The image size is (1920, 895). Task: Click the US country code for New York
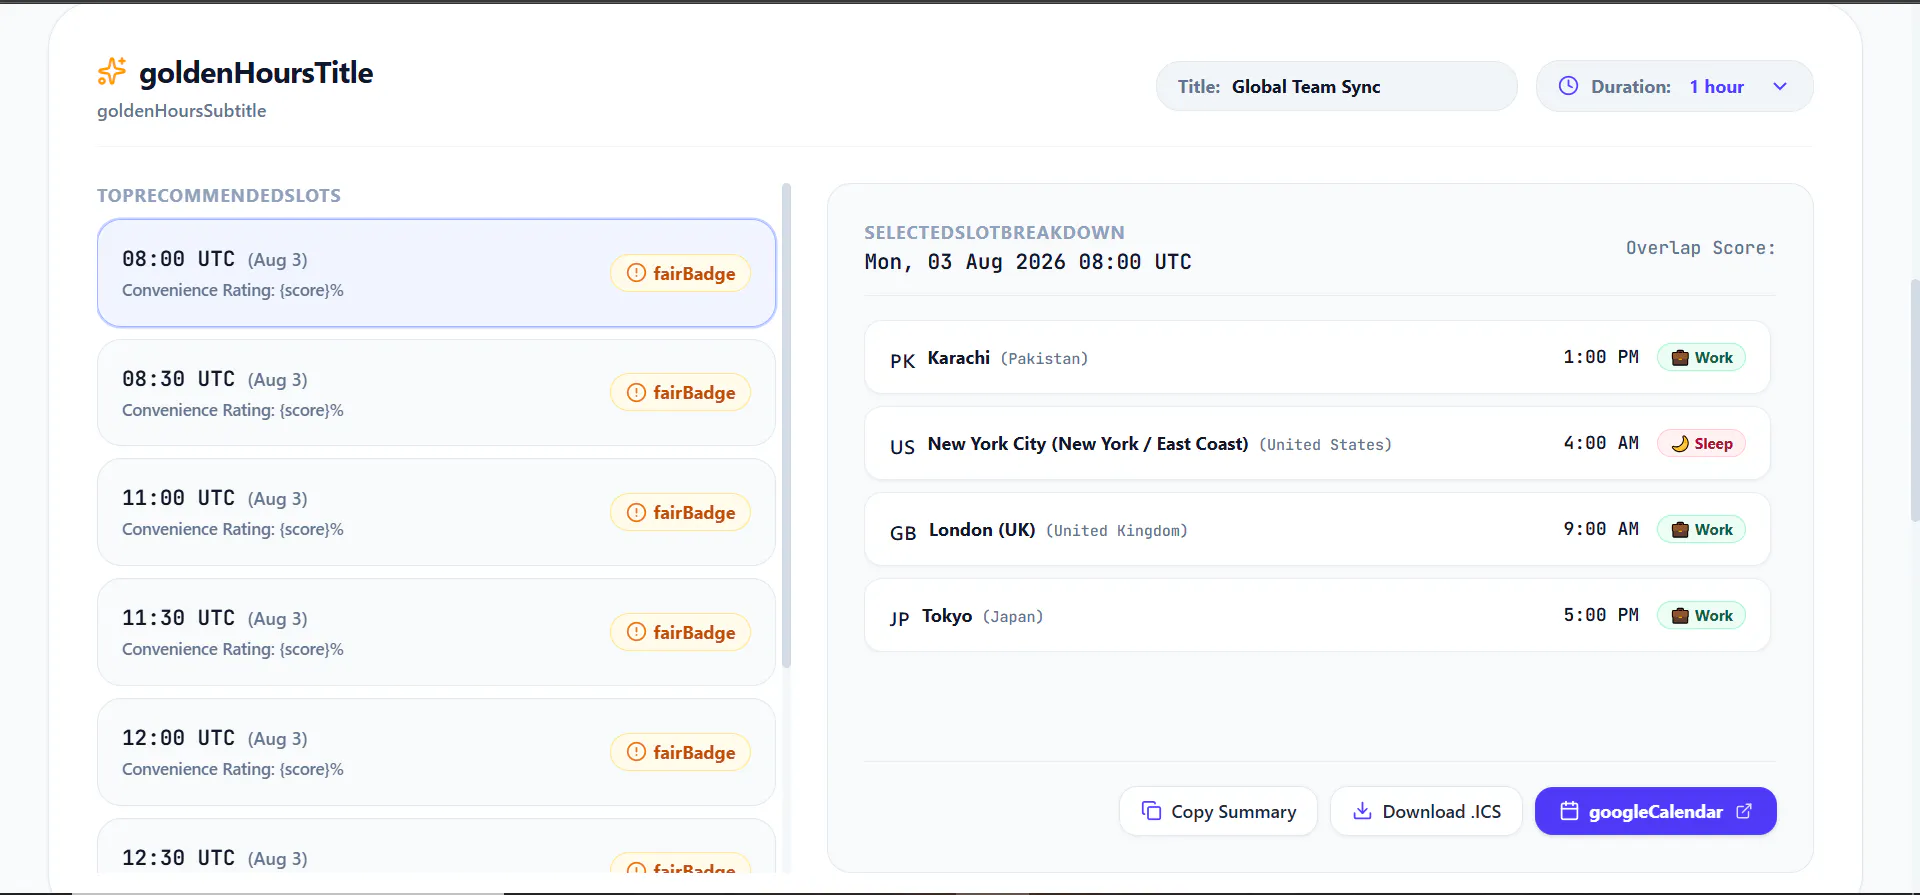[902, 447]
